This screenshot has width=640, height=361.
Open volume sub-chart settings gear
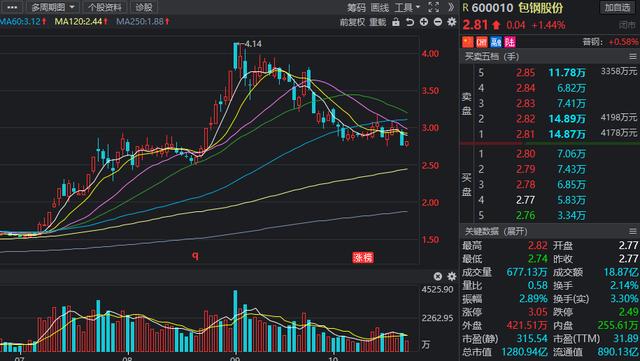click(x=451, y=276)
